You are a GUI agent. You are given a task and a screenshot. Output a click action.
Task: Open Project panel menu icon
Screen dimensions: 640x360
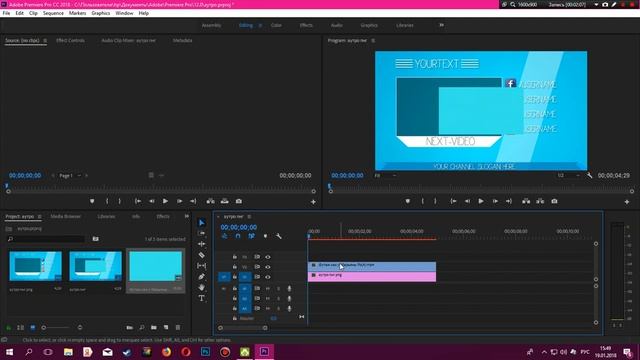point(40,216)
